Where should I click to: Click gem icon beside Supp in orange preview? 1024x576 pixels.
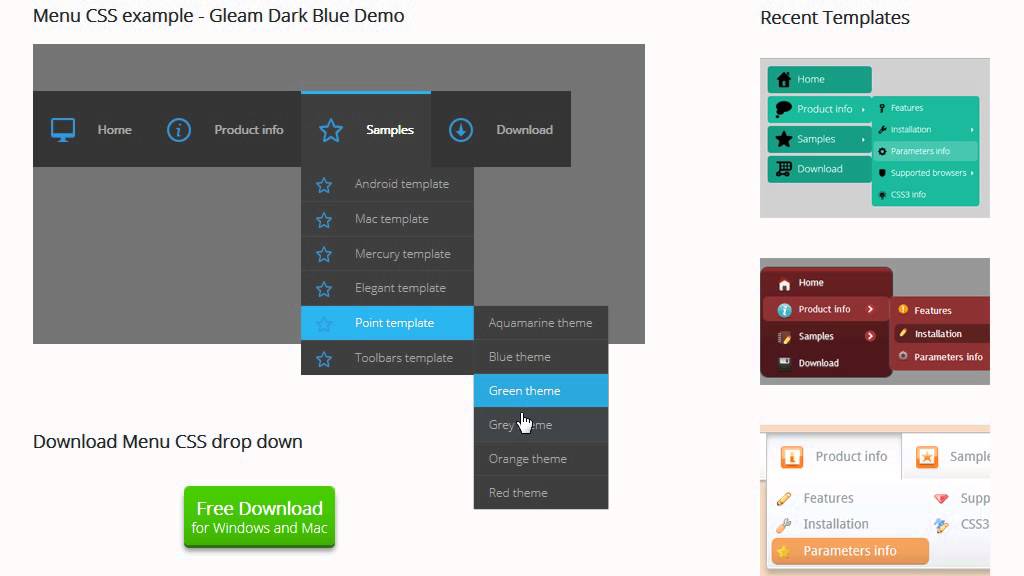[941, 499]
